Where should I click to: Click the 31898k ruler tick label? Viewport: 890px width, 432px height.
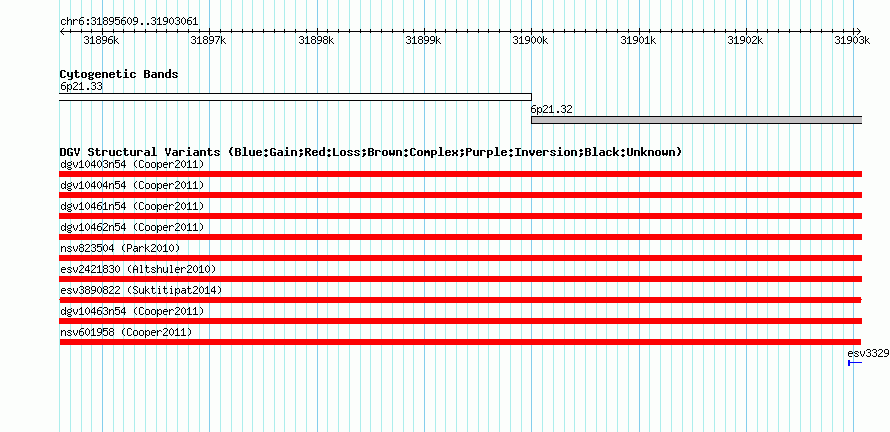(x=316, y=40)
